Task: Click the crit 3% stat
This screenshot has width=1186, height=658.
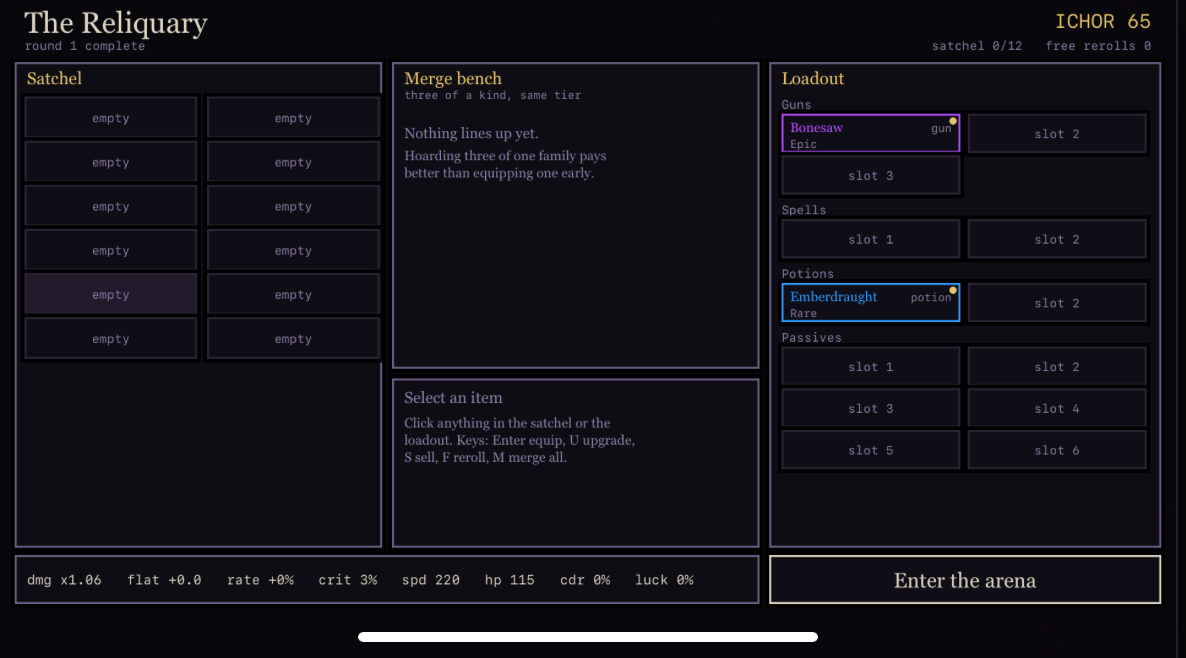Action: (x=347, y=580)
